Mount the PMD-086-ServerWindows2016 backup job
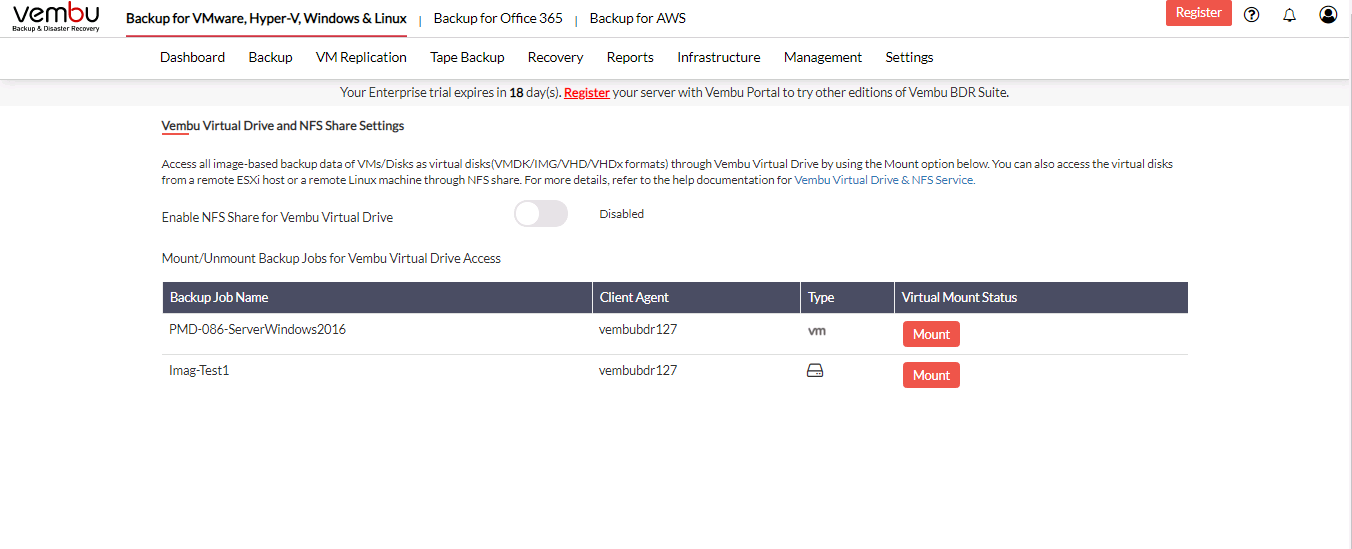The height and width of the screenshot is (549, 1352). click(x=931, y=334)
